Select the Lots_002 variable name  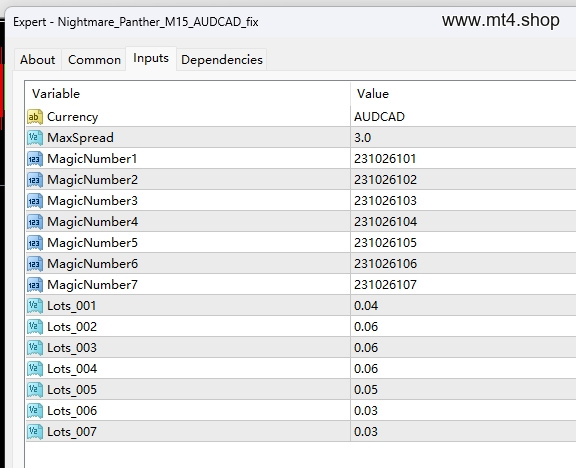click(x=72, y=327)
